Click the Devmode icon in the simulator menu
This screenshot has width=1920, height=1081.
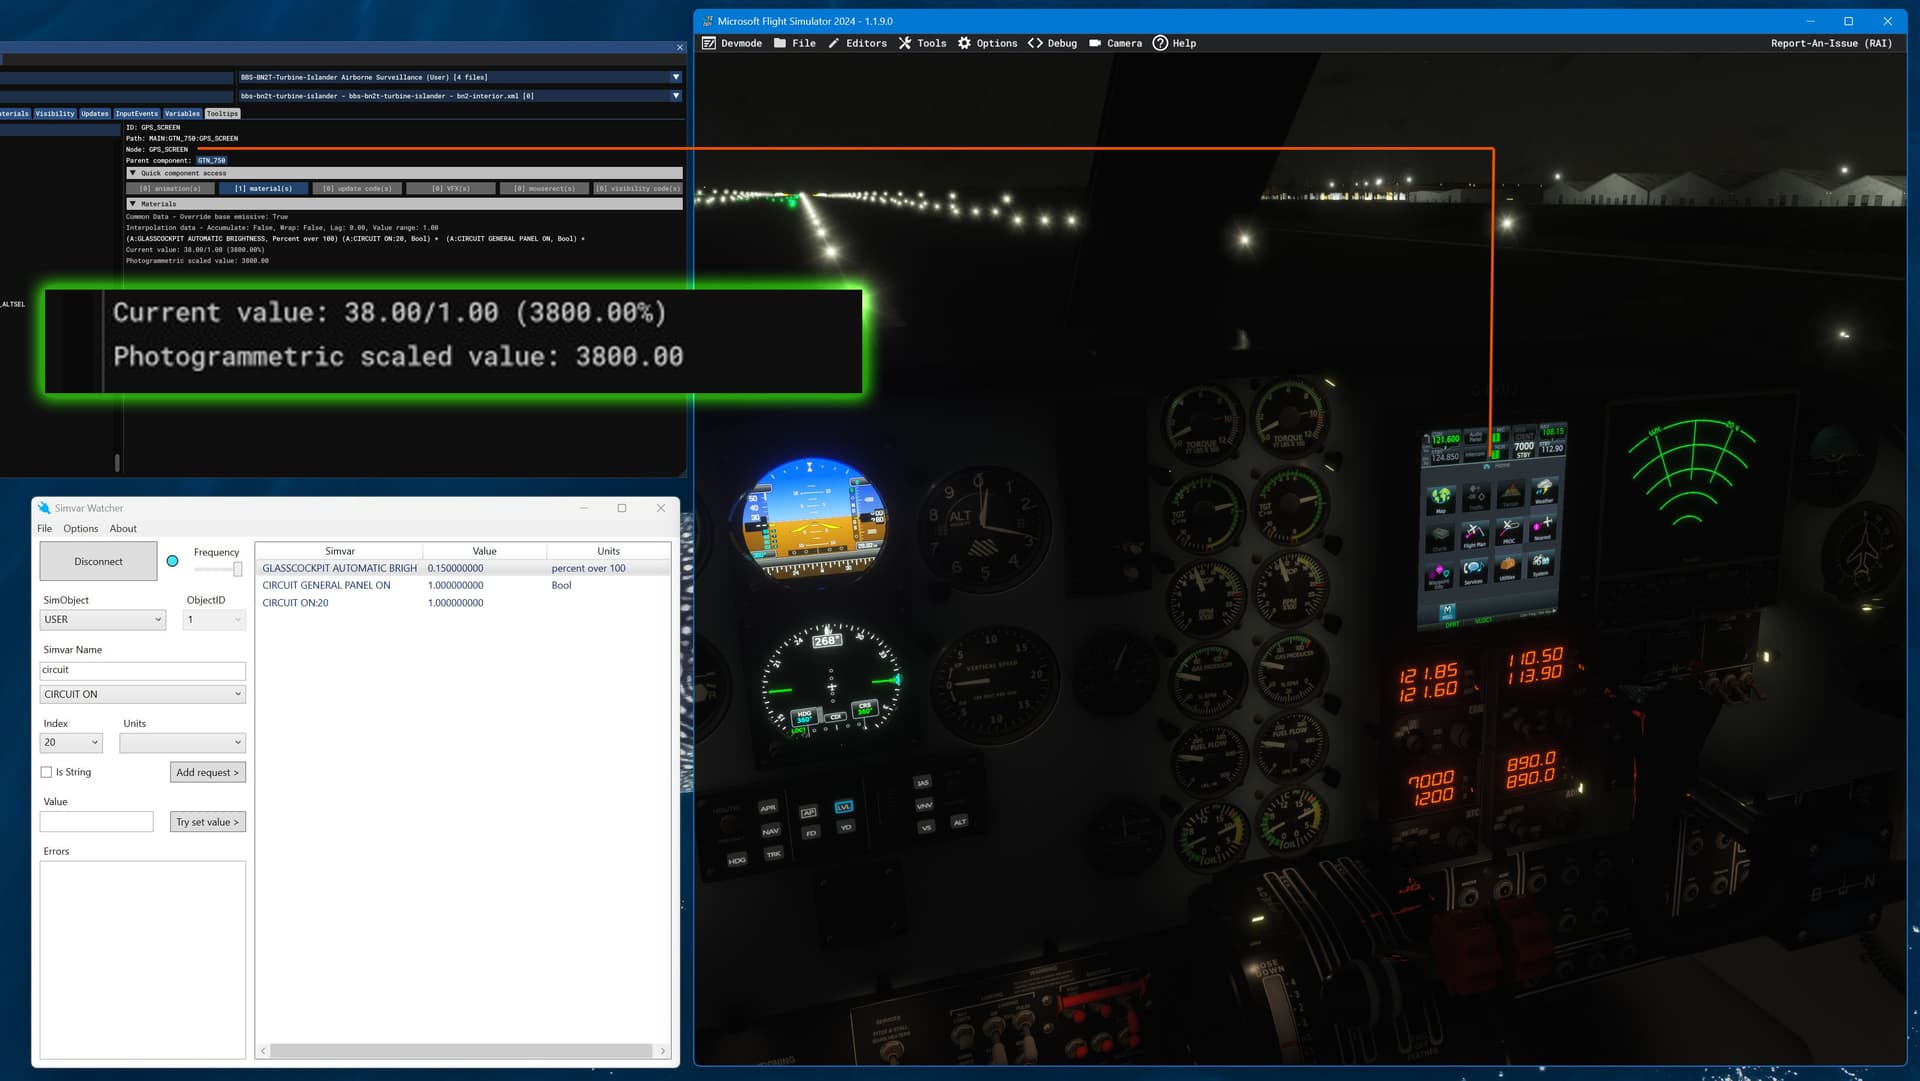point(709,43)
